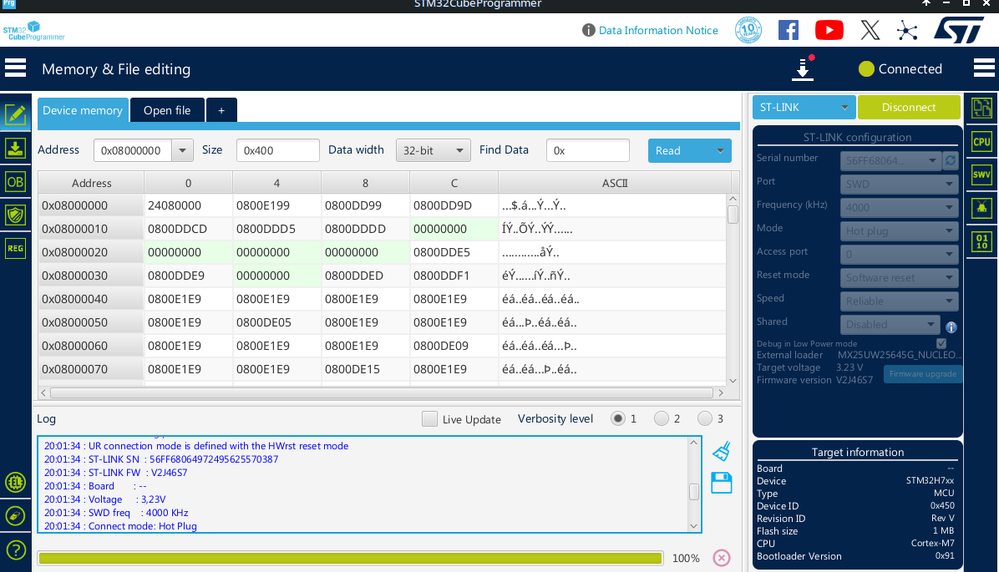Cancel operation with red X icon
Image resolution: width=999 pixels, height=572 pixels.
pyautogui.click(x=721, y=558)
